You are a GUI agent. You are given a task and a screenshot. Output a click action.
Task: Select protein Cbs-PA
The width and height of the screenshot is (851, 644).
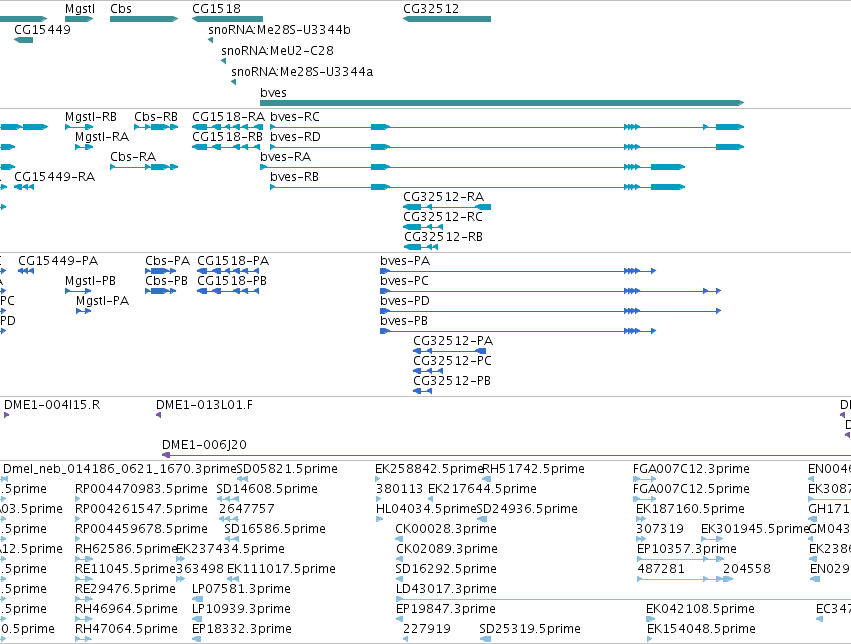point(161,271)
